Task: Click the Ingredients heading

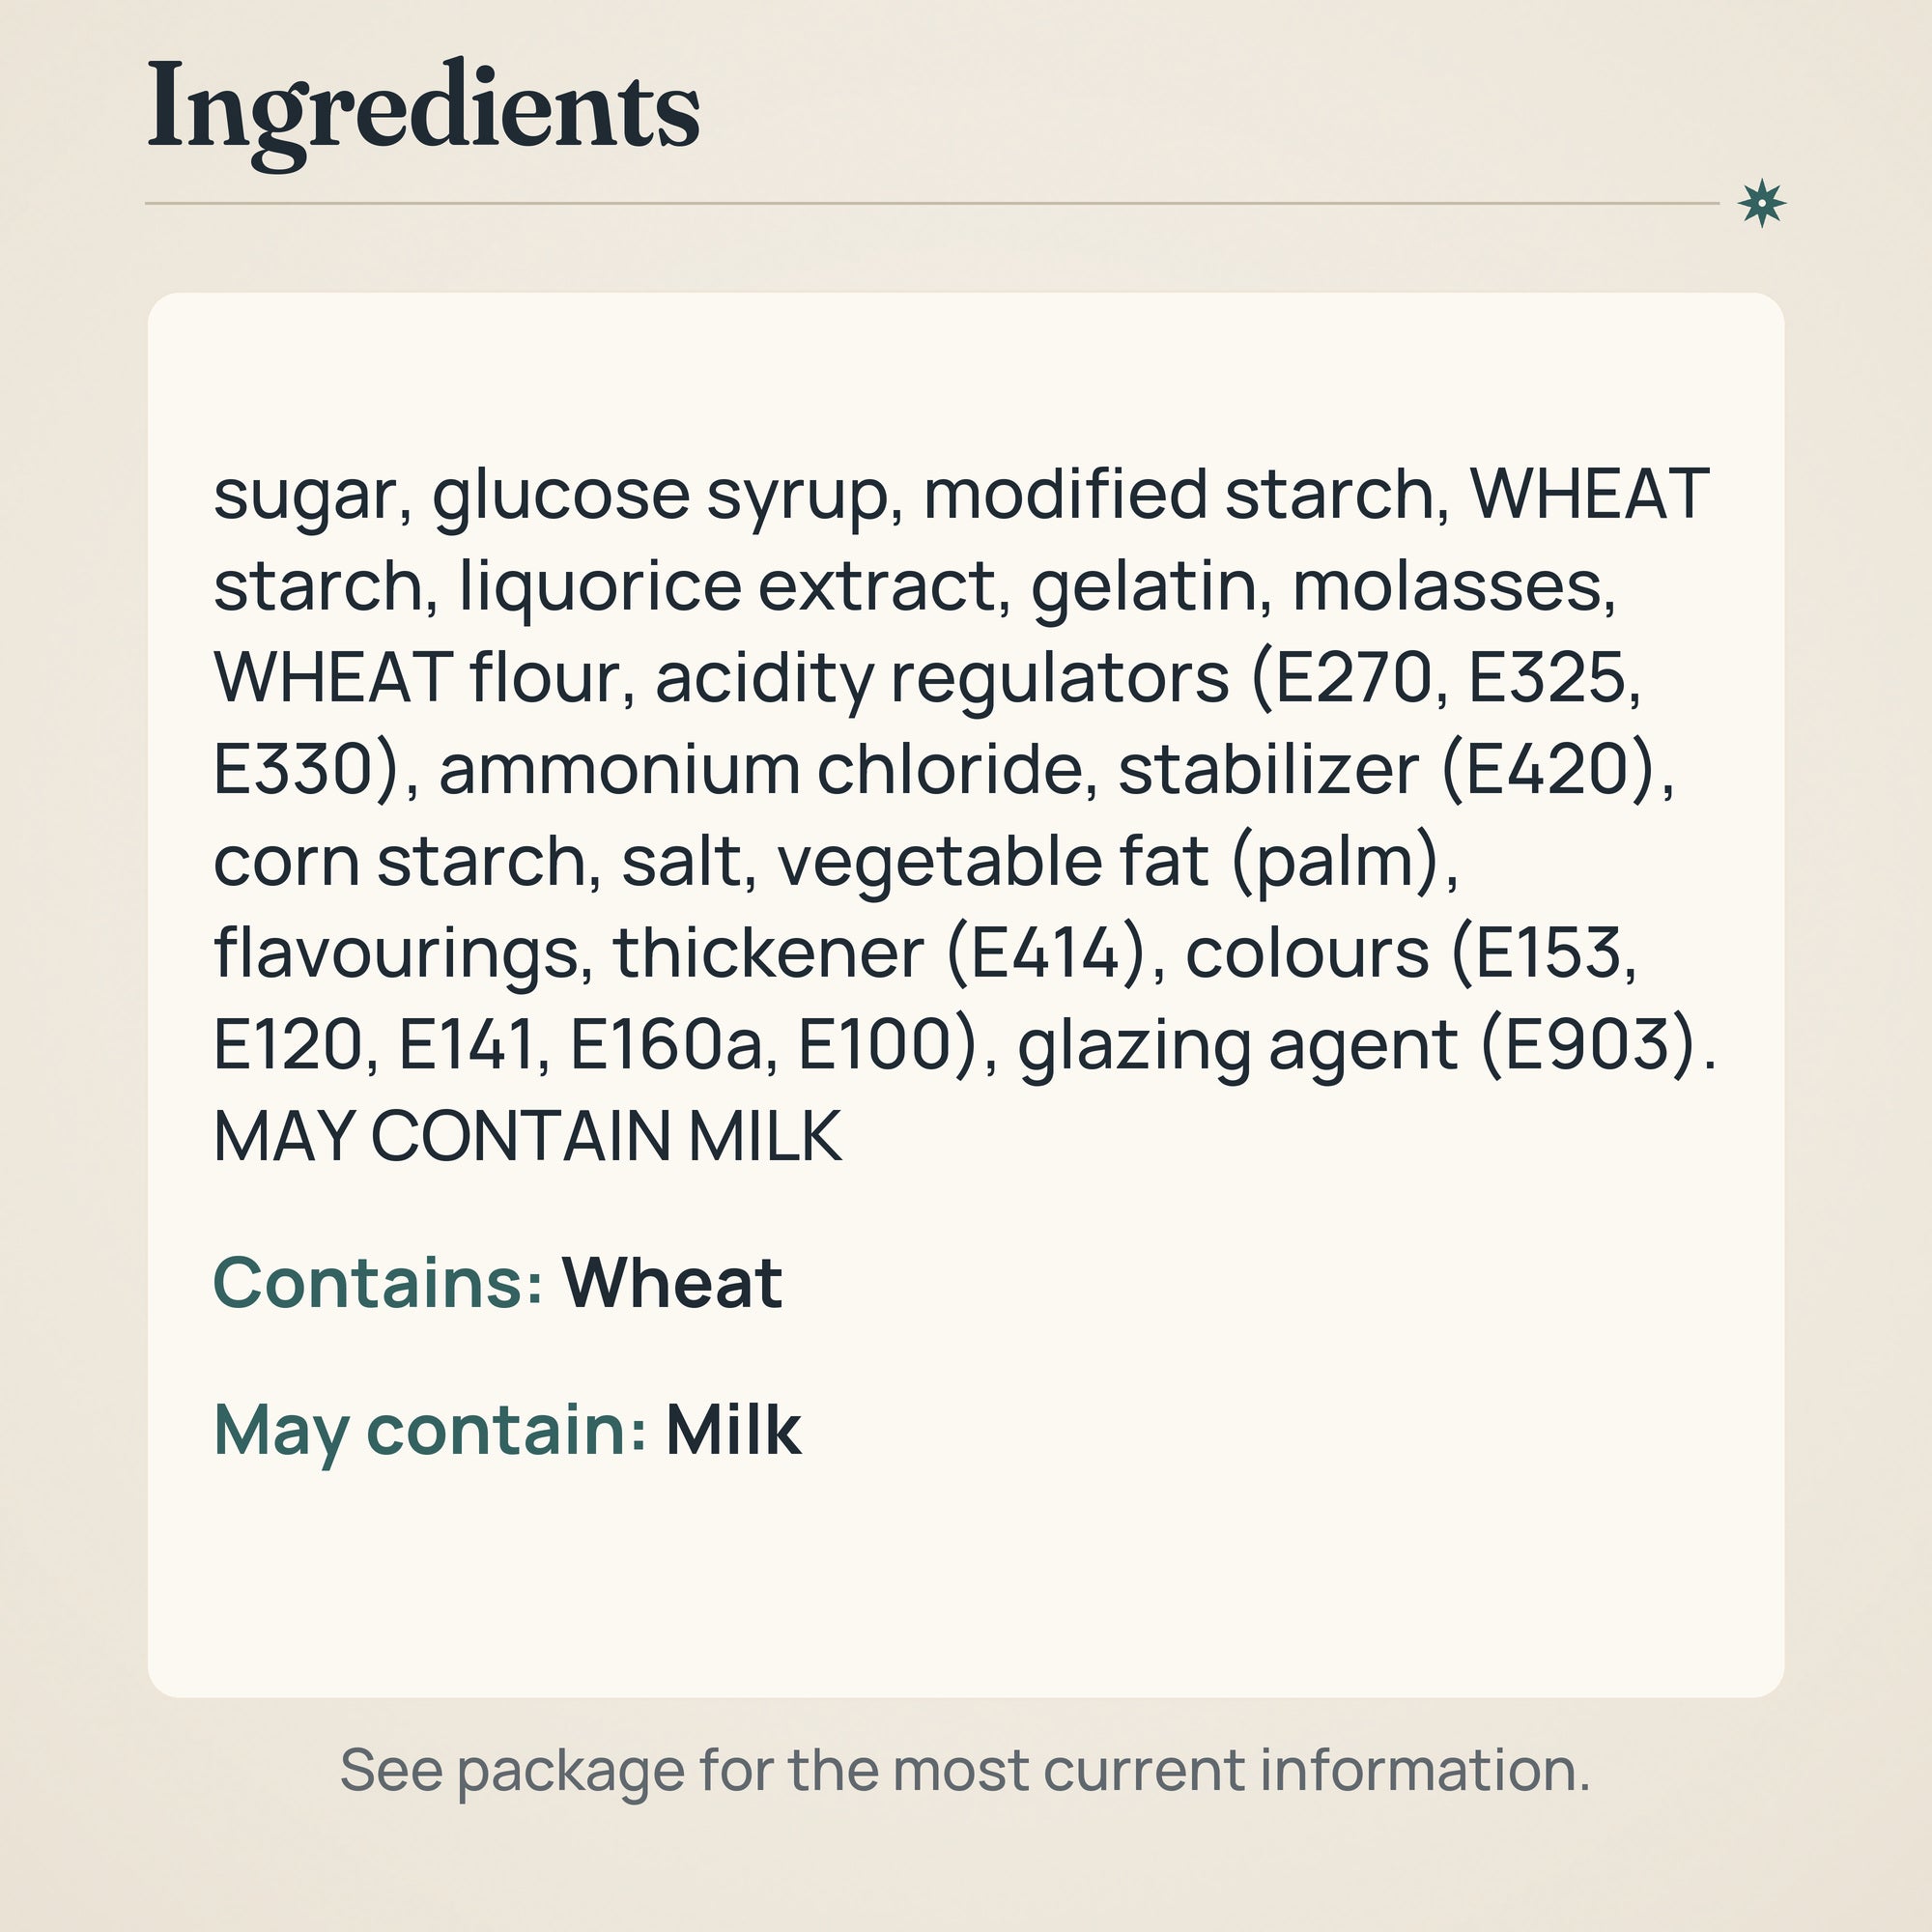Action: point(423,112)
